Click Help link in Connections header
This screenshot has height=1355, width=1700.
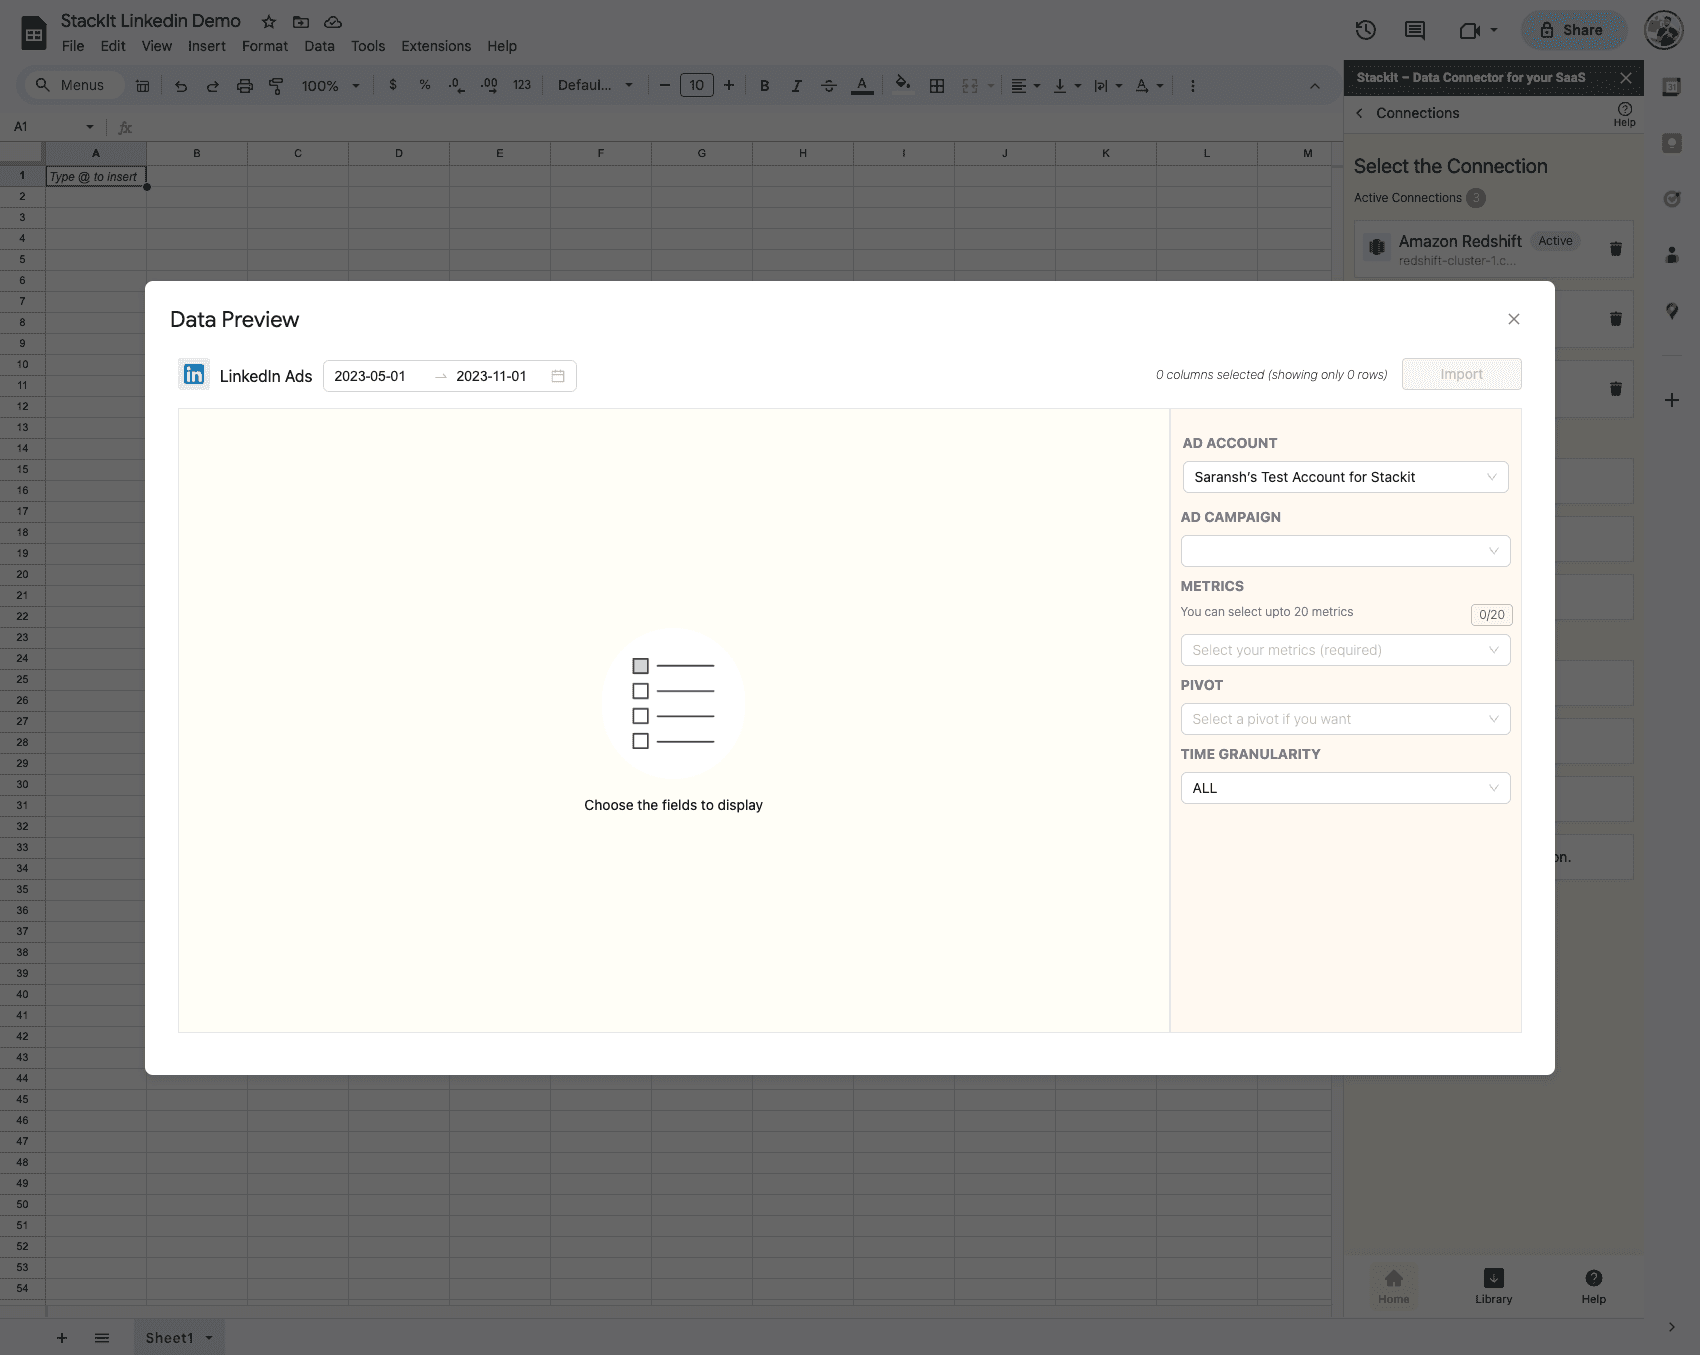click(1624, 114)
